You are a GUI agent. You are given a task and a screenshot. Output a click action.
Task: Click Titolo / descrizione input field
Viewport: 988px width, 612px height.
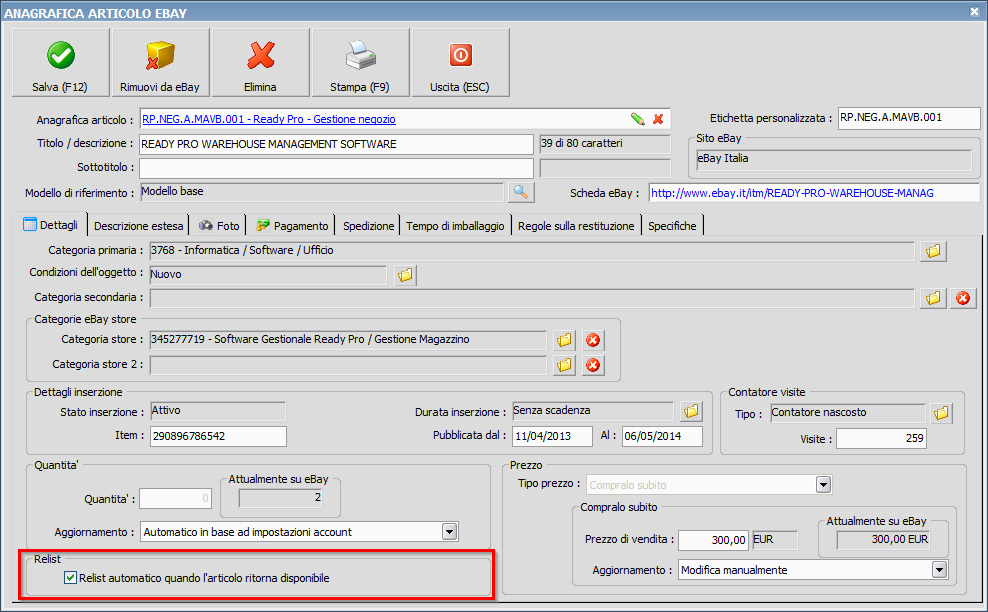click(x=336, y=144)
